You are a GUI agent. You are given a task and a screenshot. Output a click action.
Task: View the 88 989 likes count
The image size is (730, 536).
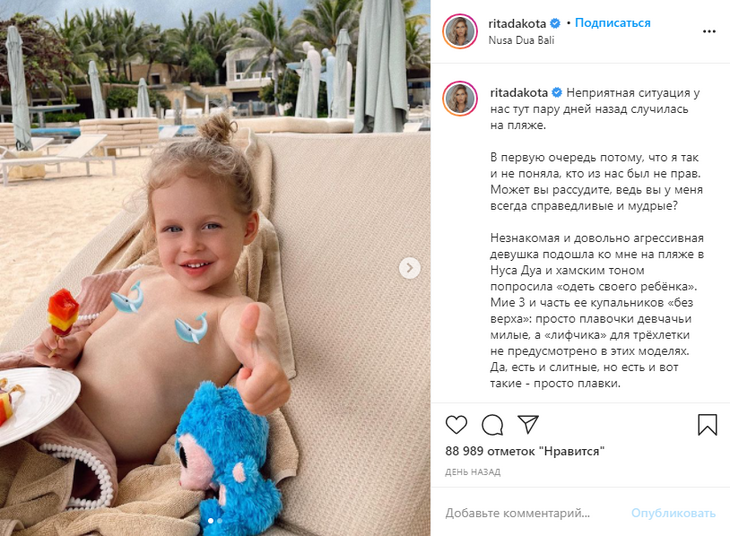pyautogui.click(x=525, y=451)
